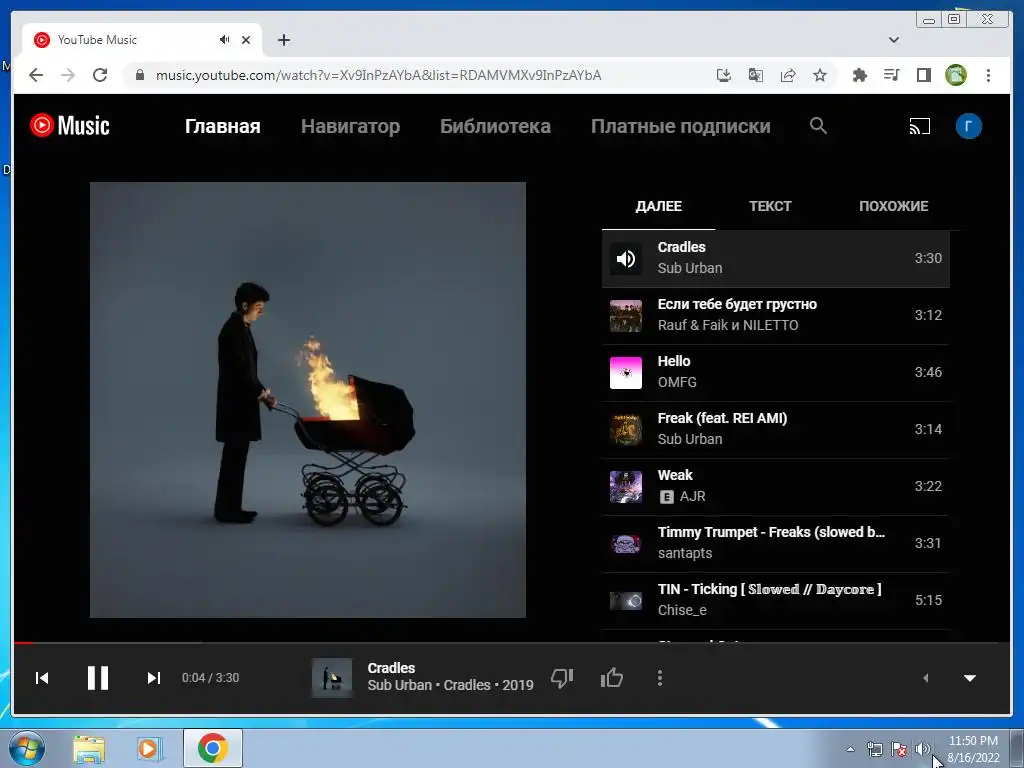Toggle the Chrome side panel
The image size is (1024, 768).
click(x=923, y=75)
